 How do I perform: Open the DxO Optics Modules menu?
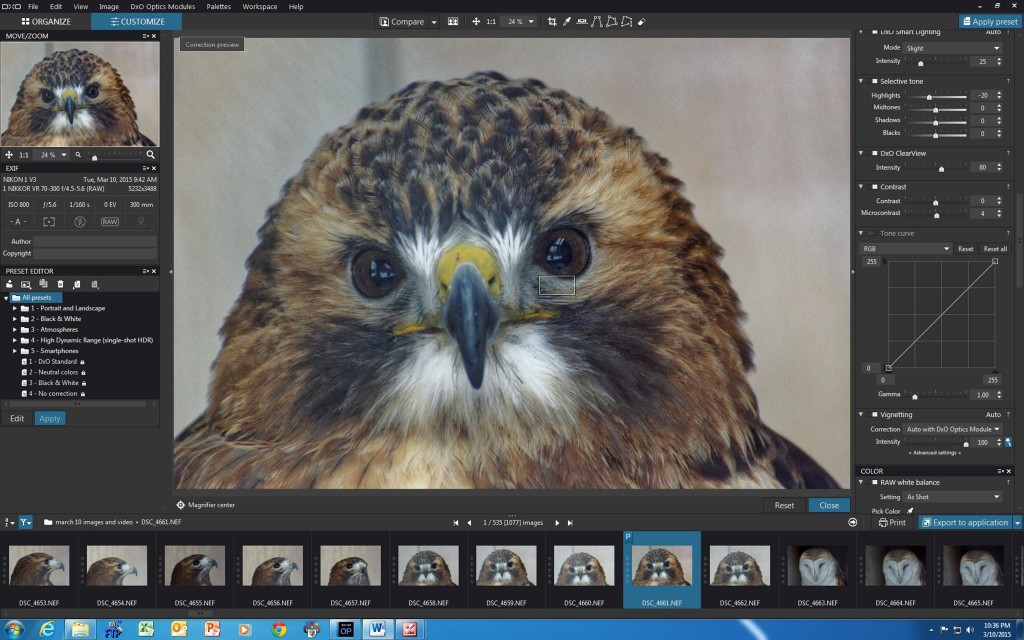[163, 7]
